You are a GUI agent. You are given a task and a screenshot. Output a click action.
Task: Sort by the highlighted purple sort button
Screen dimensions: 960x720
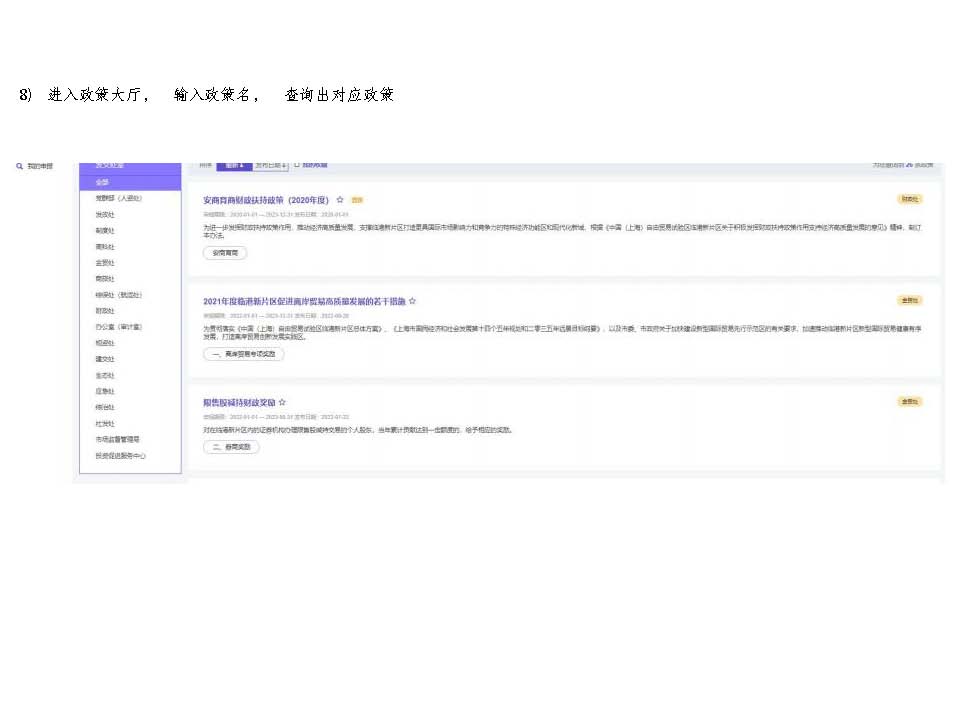[234, 165]
